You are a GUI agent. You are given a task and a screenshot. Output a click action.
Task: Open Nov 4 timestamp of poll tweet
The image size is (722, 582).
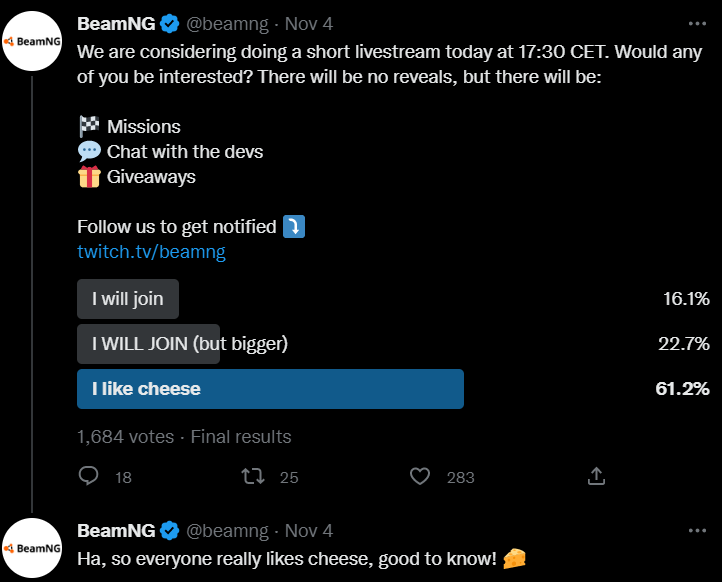pos(309,24)
